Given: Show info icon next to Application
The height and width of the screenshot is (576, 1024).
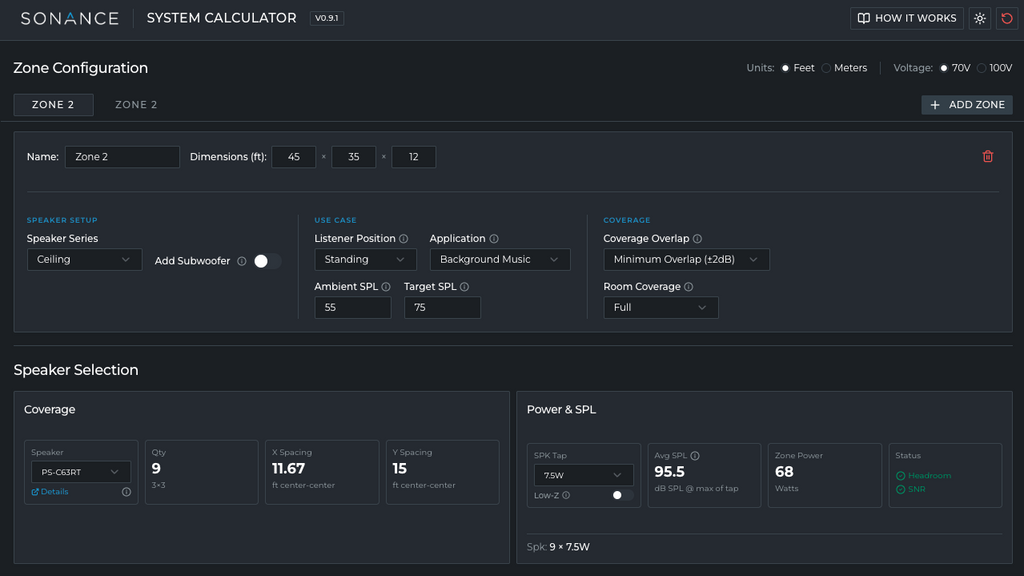Looking at the screenshot, I should [494, 239].
